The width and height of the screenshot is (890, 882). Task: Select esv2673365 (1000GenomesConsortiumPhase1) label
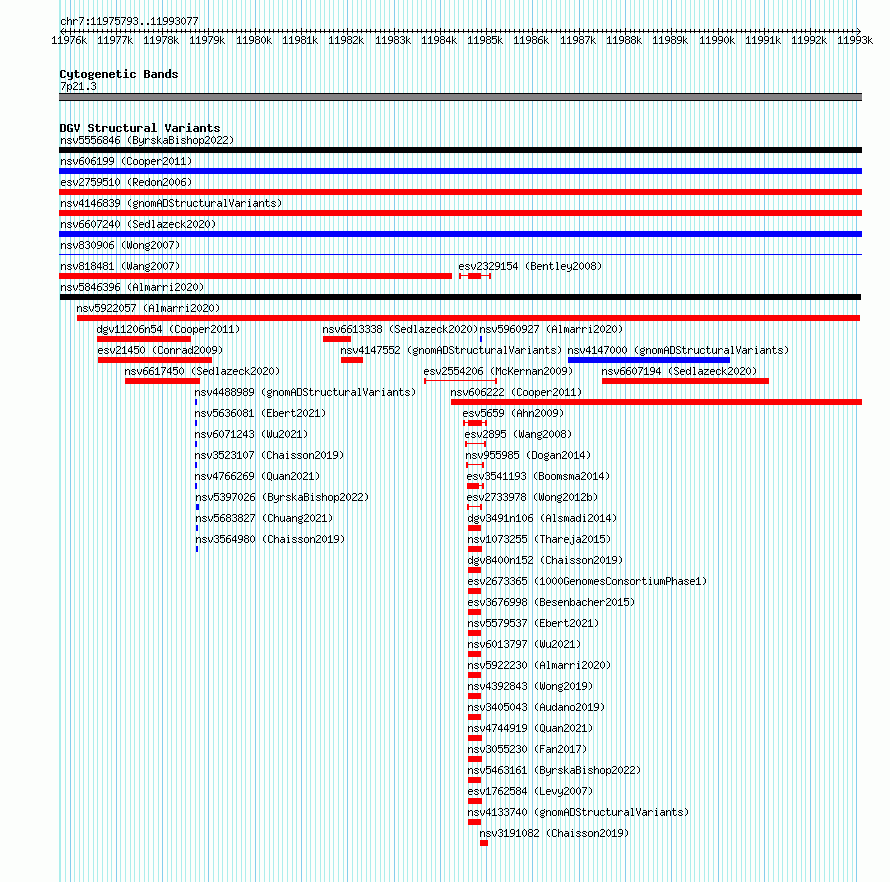[587, 581]
